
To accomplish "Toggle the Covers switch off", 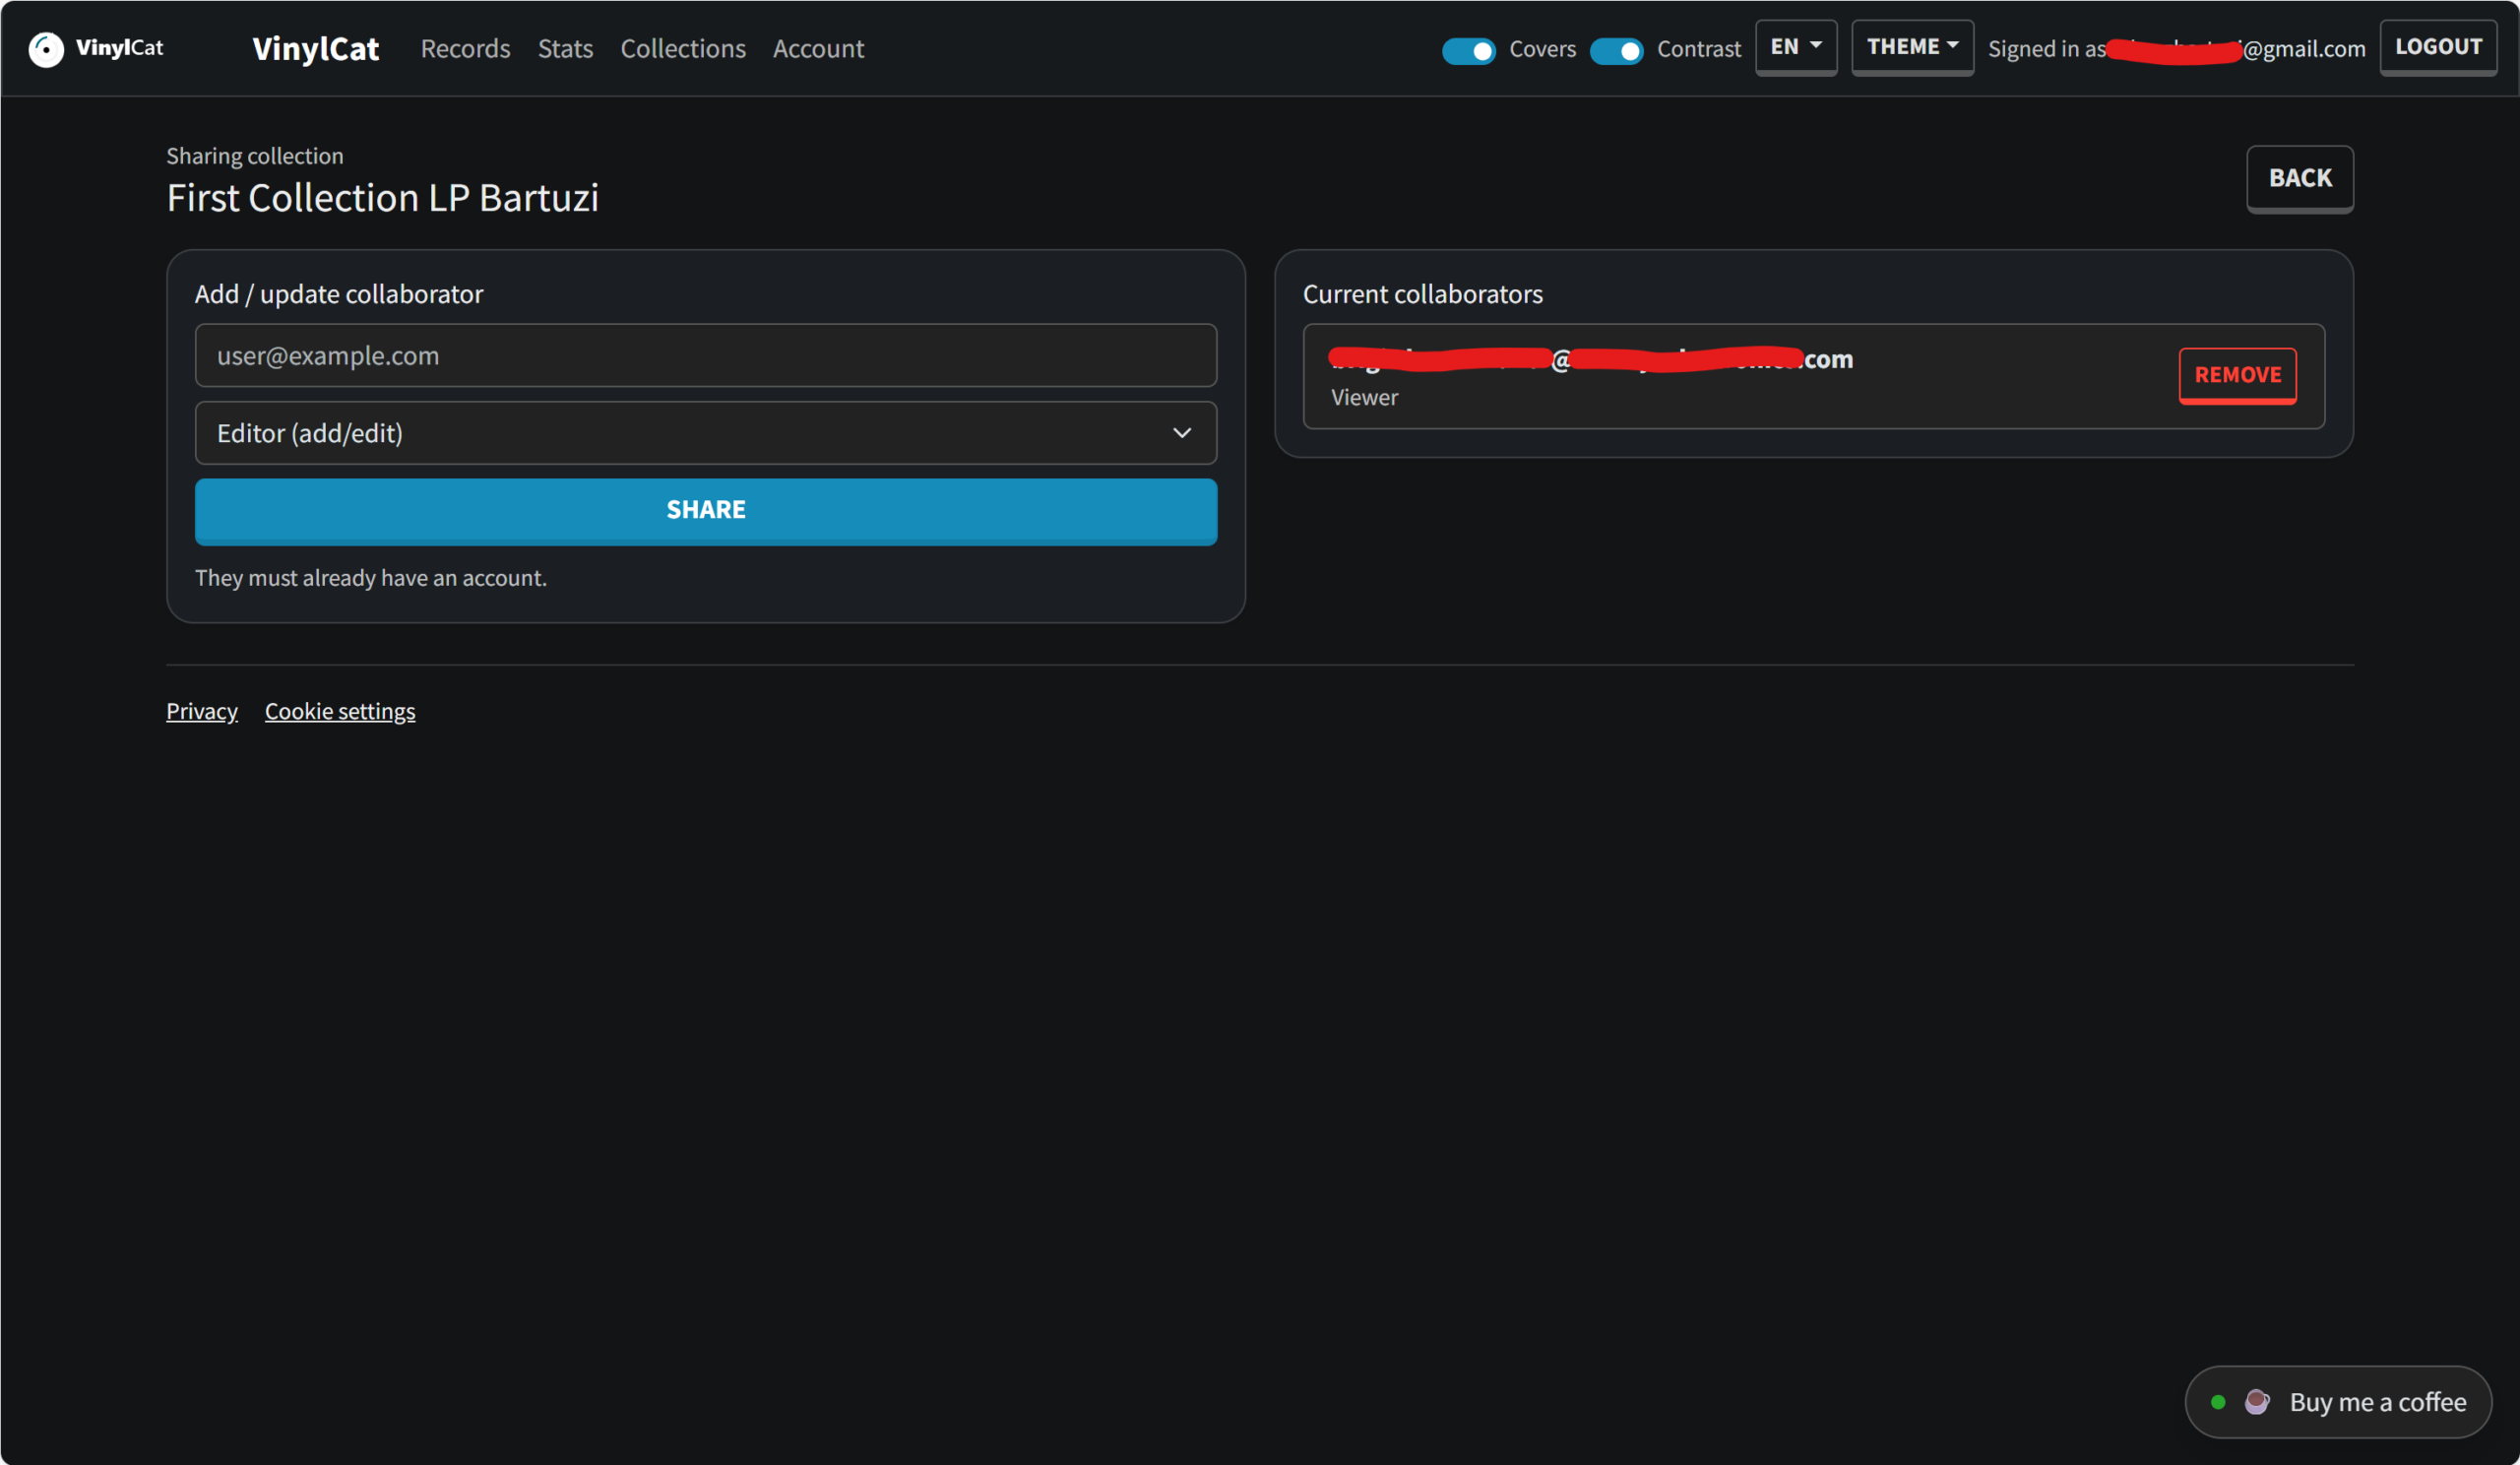I will (x=1468, y=50).
